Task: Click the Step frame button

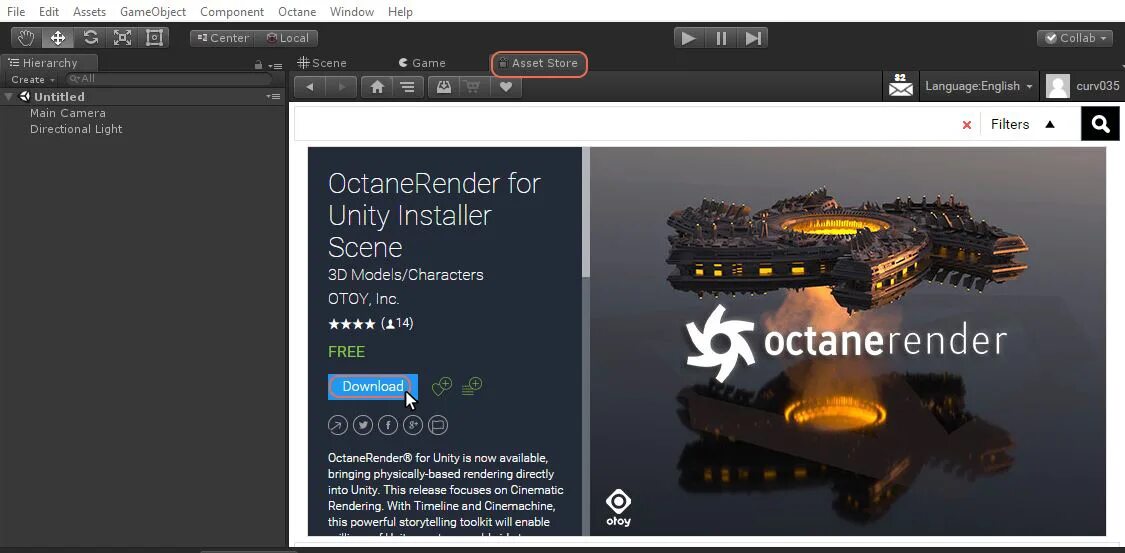Action: (x=753, y=38)
